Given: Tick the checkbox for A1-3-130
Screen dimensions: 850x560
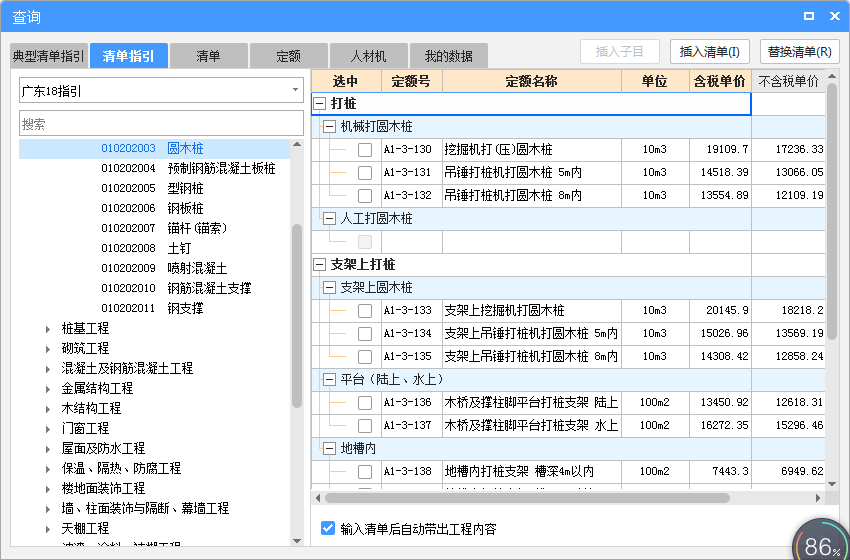Looking at the screenshot, I should 365,150.
